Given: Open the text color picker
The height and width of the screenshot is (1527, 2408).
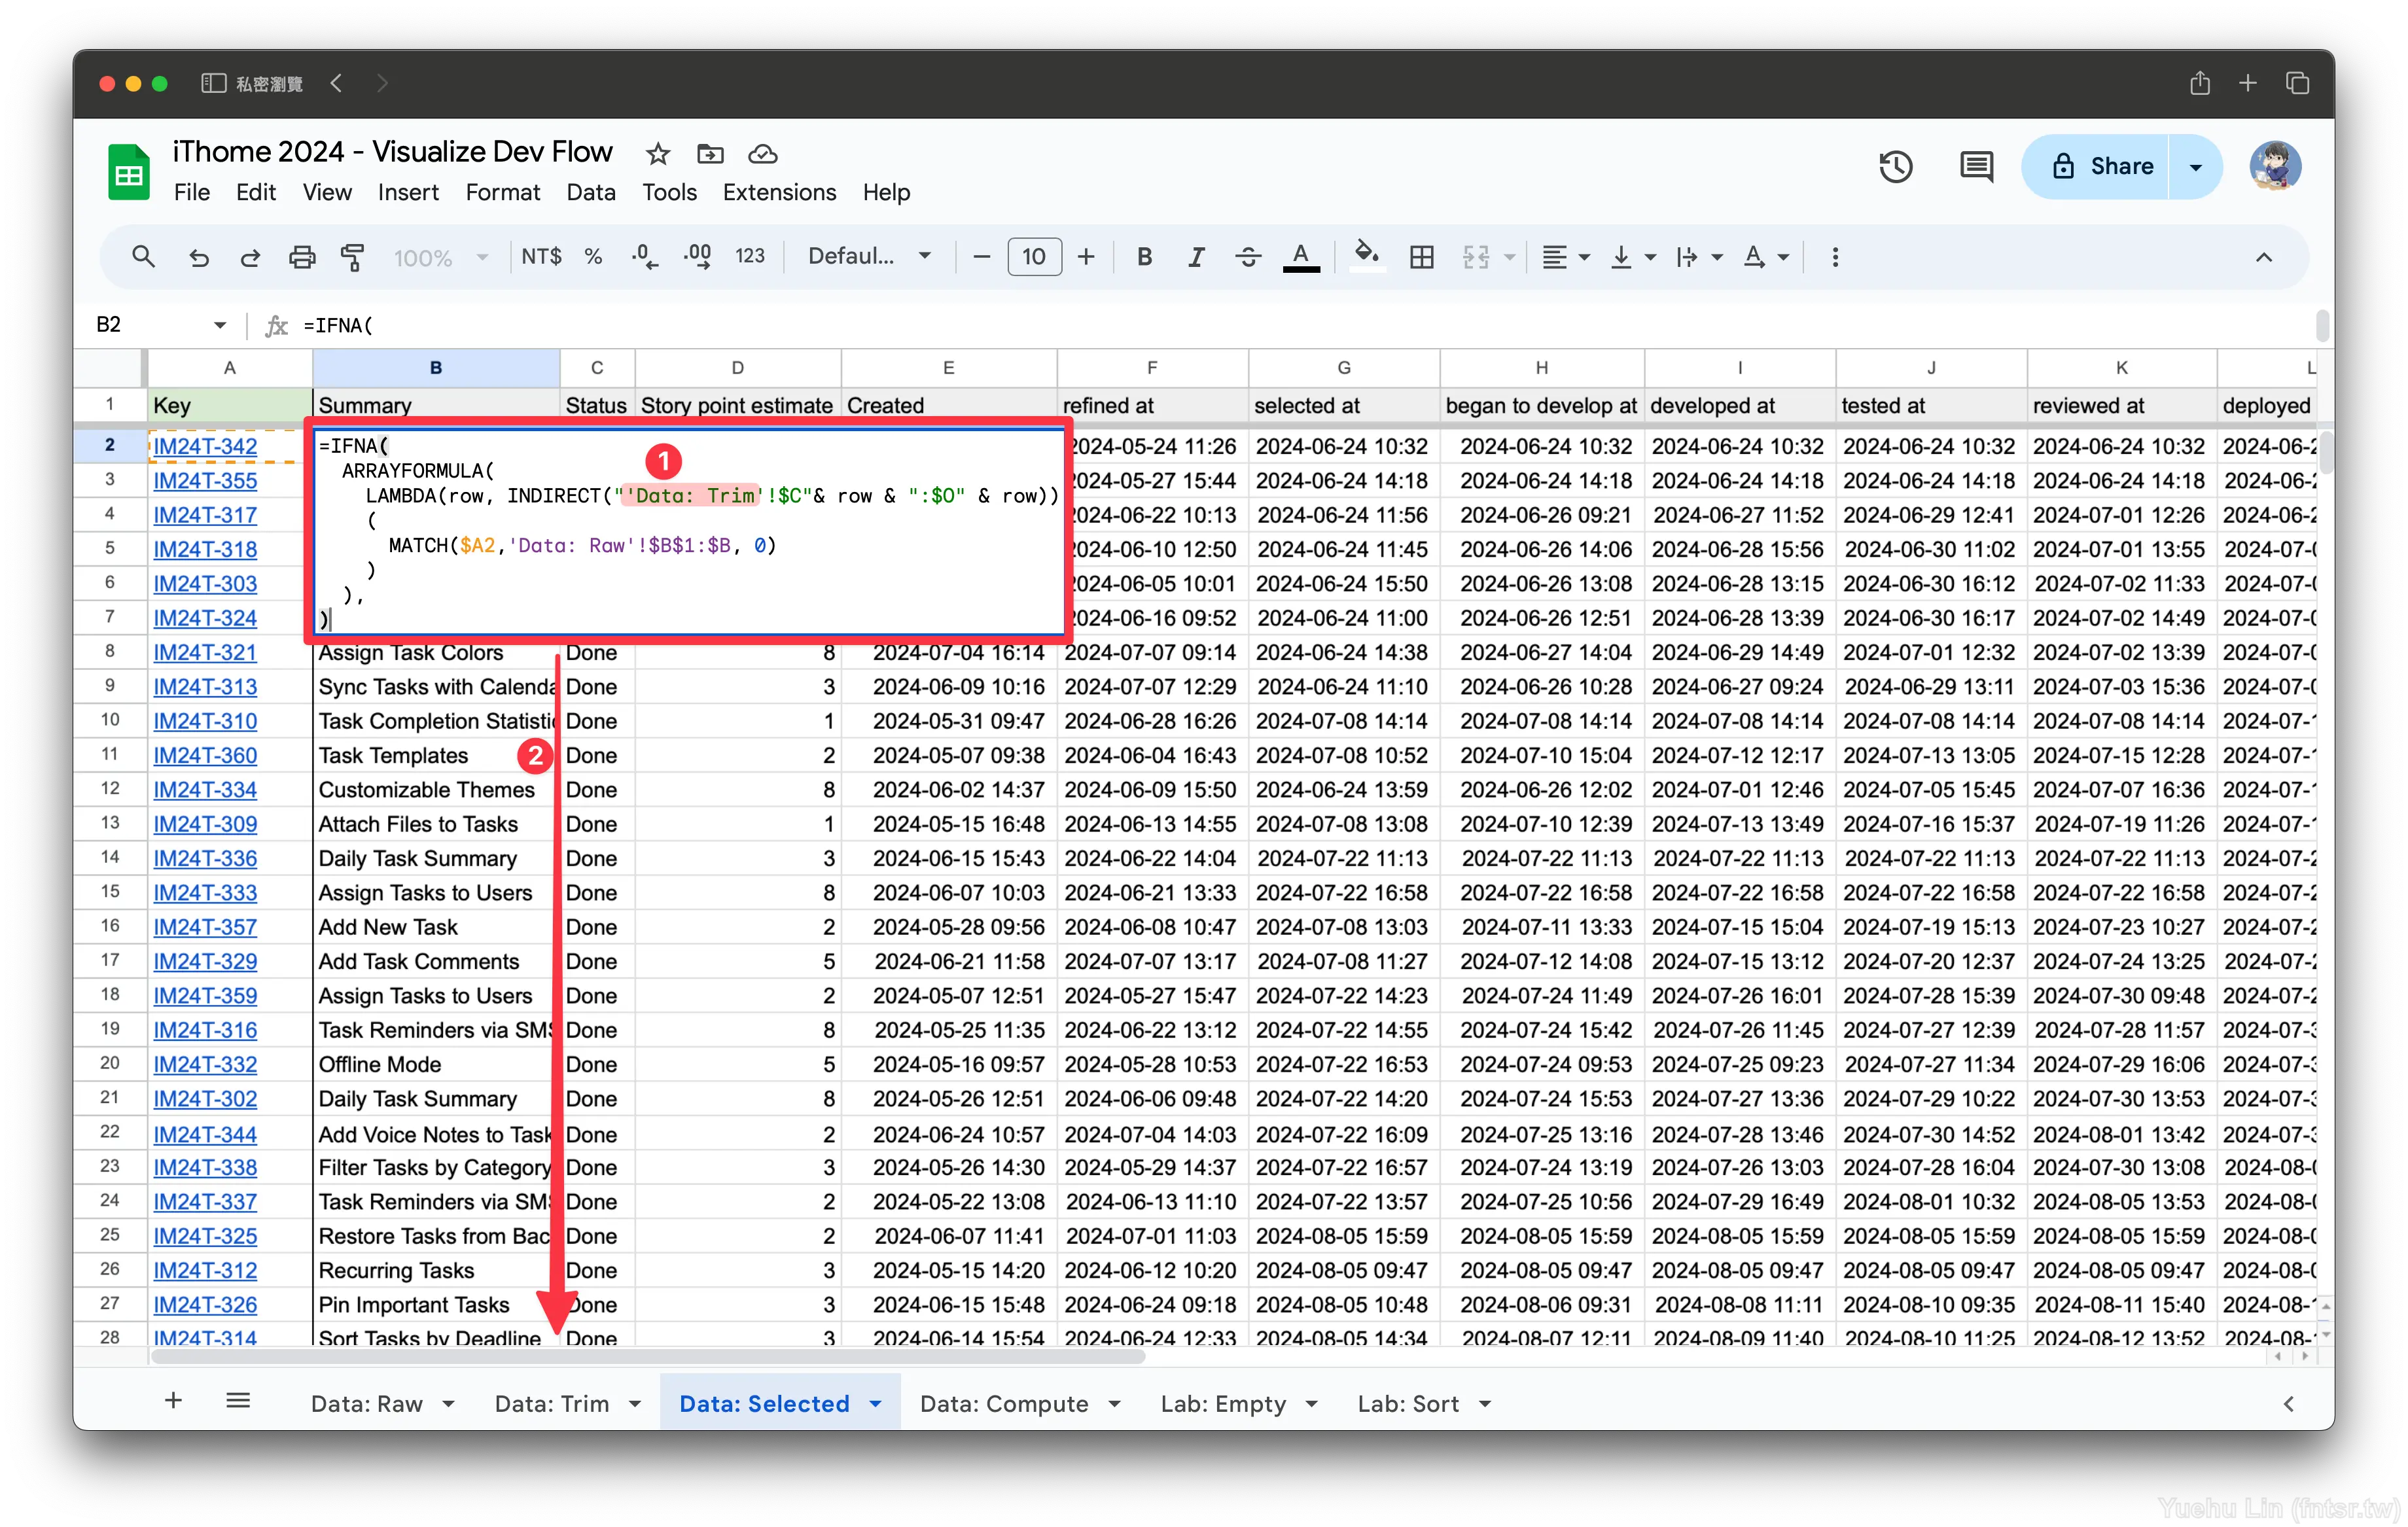Looking at the screenshot, I should 1300,257.
